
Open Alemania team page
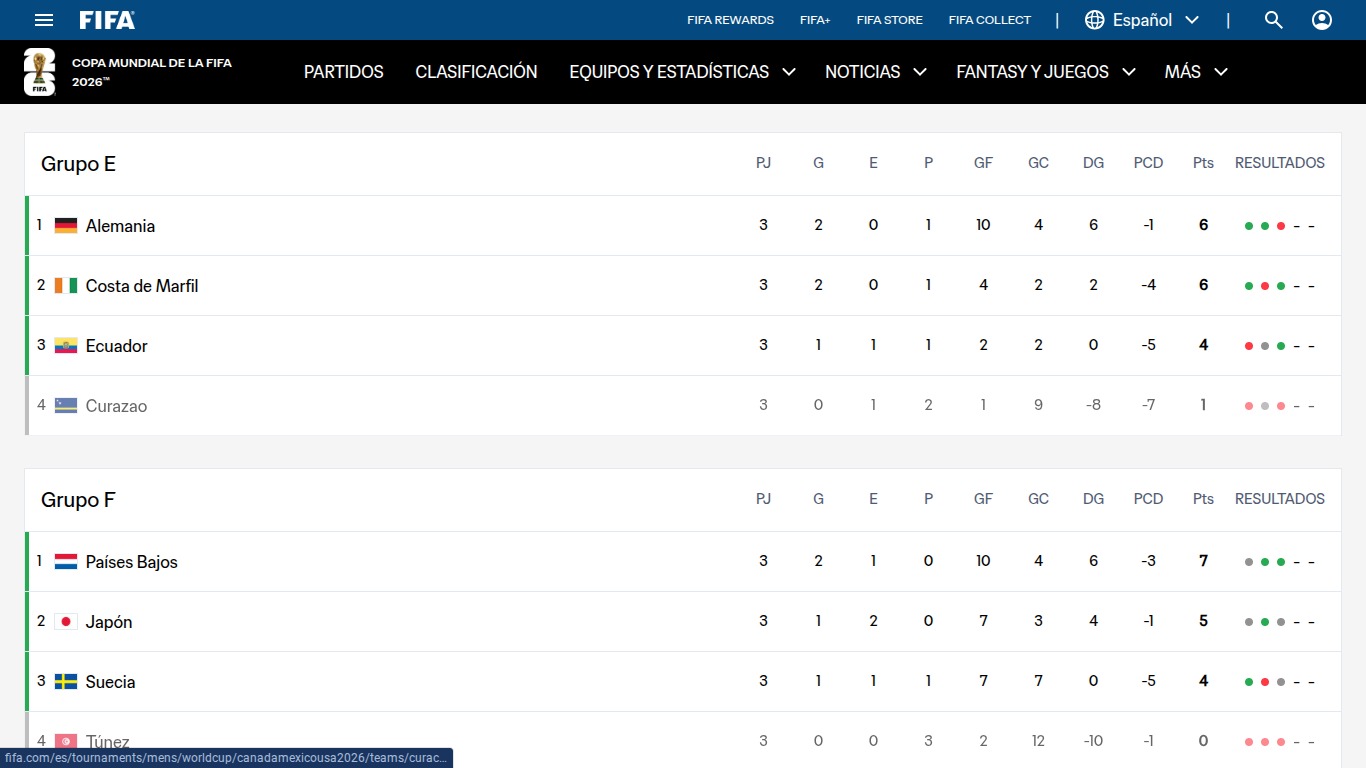[x=120, y=226]
